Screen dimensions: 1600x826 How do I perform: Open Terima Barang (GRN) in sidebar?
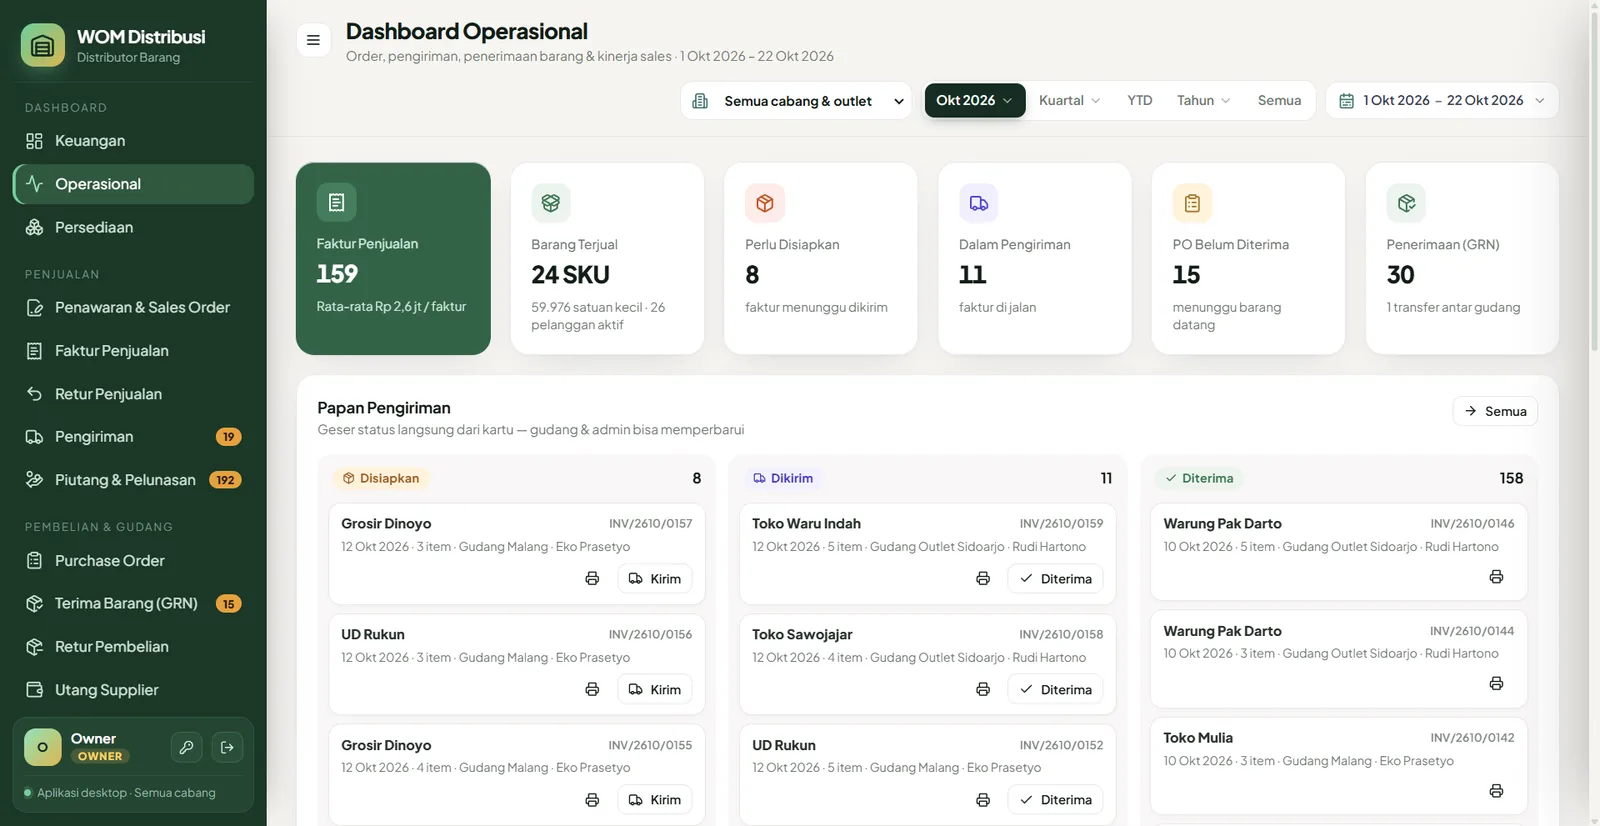tap(133, 604)
